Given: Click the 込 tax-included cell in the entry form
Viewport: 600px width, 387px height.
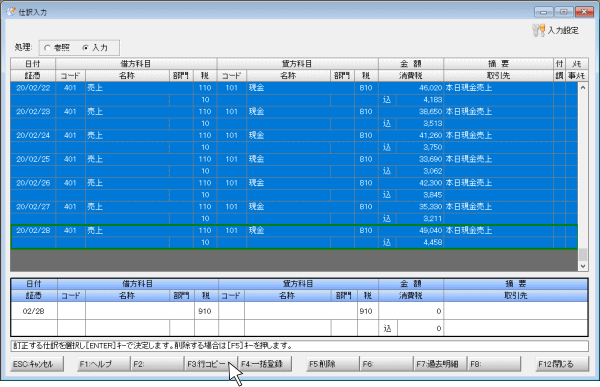Looking at the screenshot, I should [x=388, y=328].
